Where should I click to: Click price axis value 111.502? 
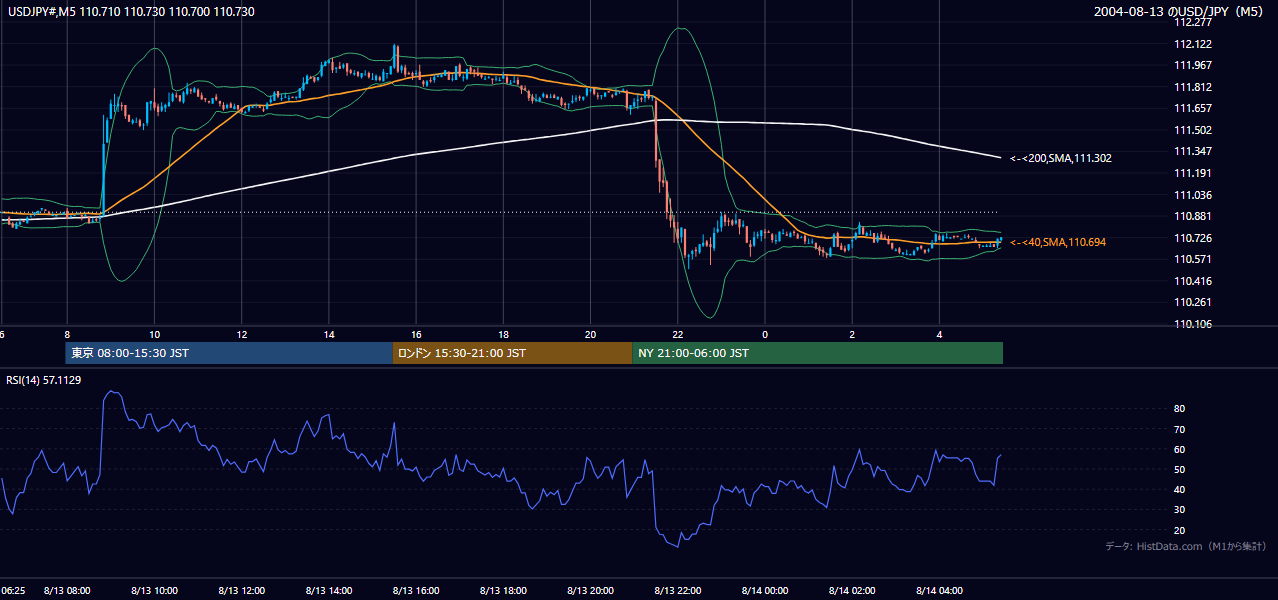tap(1194, 130)
